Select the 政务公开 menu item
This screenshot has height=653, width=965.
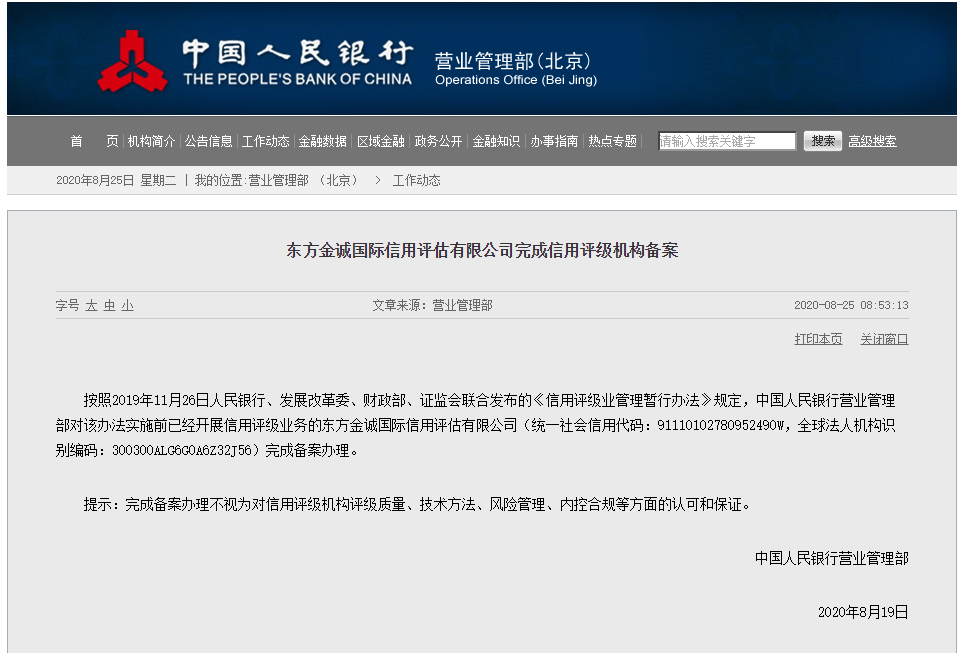pyautogui.click(x=438, y=141)
